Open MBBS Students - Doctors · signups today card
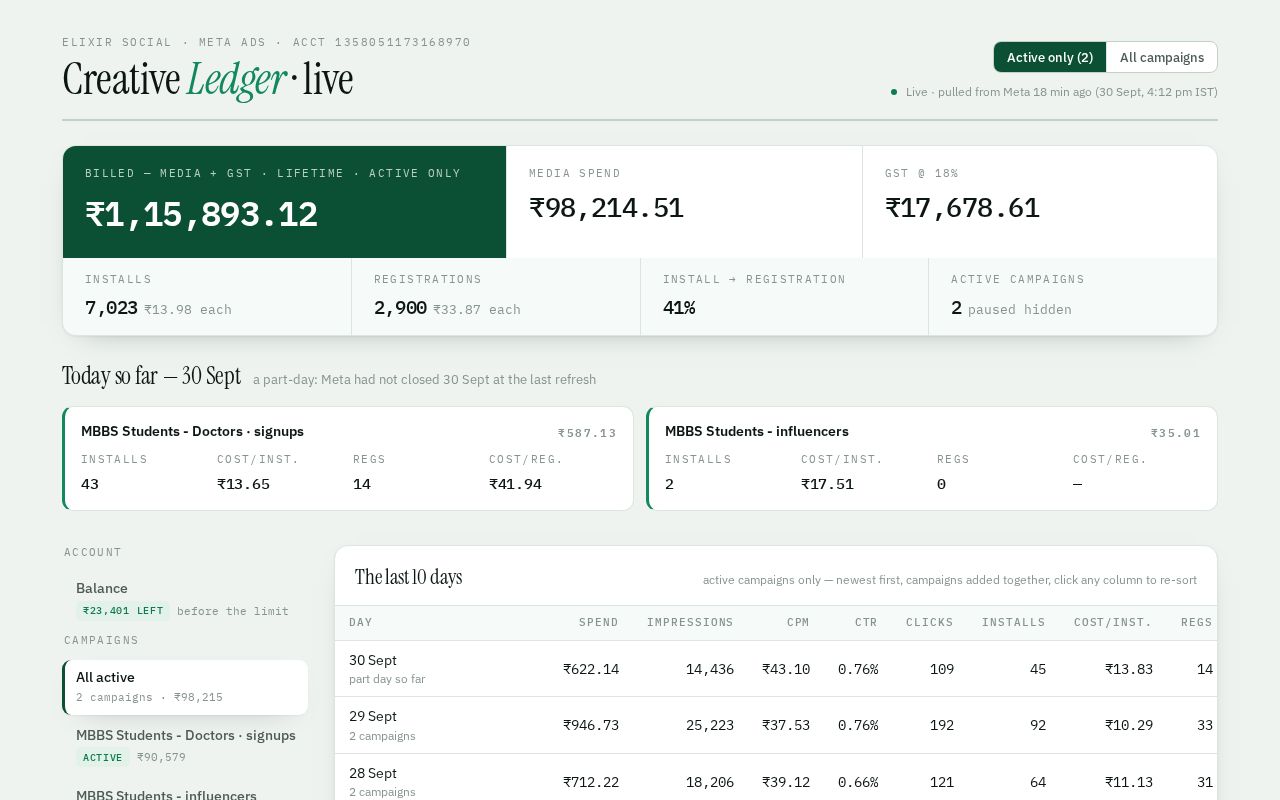 [348, 458]
